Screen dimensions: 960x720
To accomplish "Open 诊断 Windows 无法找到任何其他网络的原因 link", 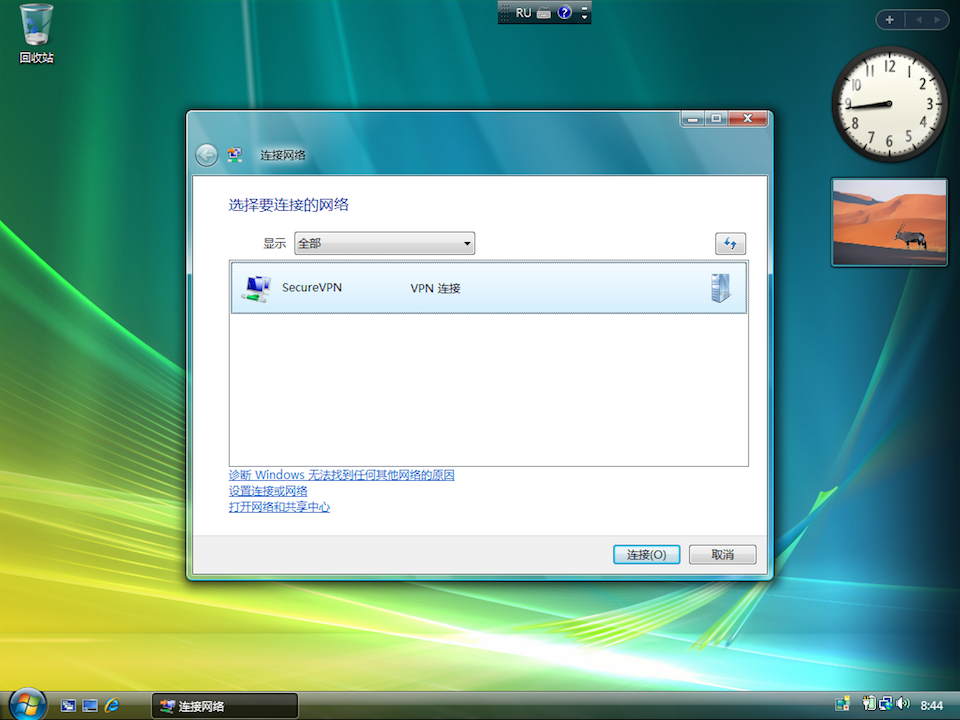I will (x=342, y=475).
